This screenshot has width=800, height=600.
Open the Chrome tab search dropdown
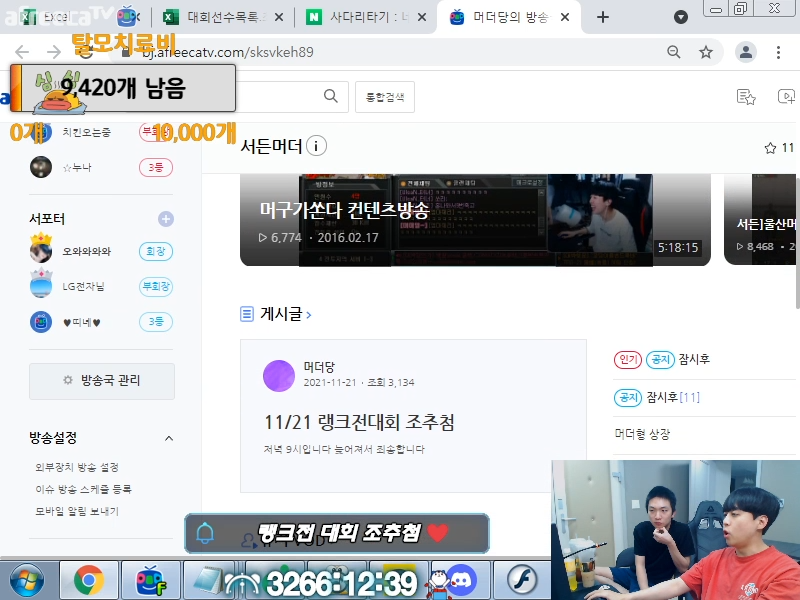pyautogui.click(x=681, y=17)
